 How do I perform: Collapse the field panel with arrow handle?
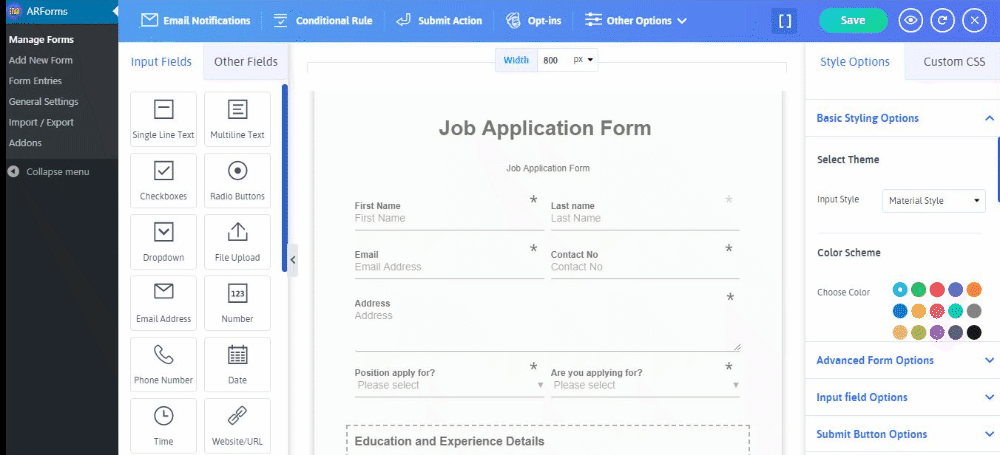click(293, 260)
